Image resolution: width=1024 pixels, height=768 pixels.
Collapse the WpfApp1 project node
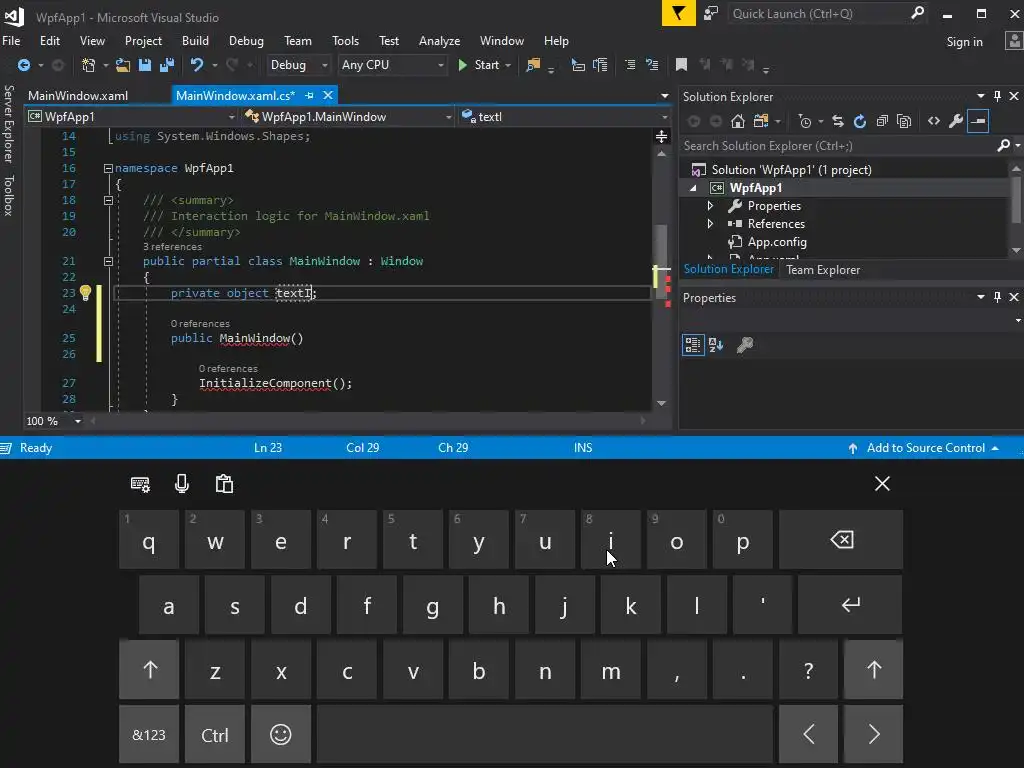[694, 188]
